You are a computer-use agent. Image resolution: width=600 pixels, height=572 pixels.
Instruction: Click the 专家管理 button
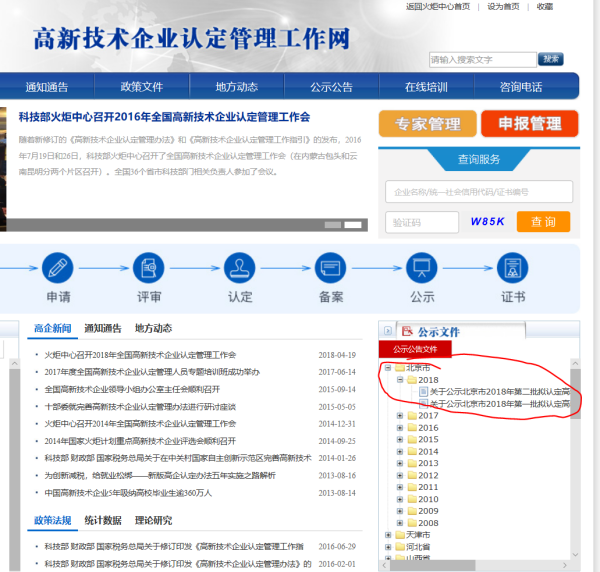point(427,124)
